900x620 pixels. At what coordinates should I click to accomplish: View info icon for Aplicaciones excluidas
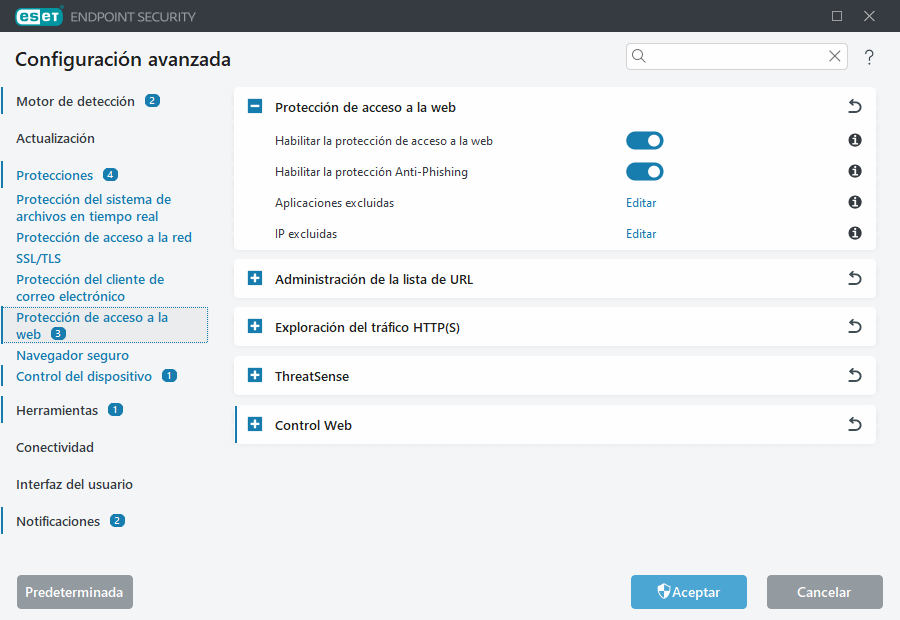tap(854, 202)
